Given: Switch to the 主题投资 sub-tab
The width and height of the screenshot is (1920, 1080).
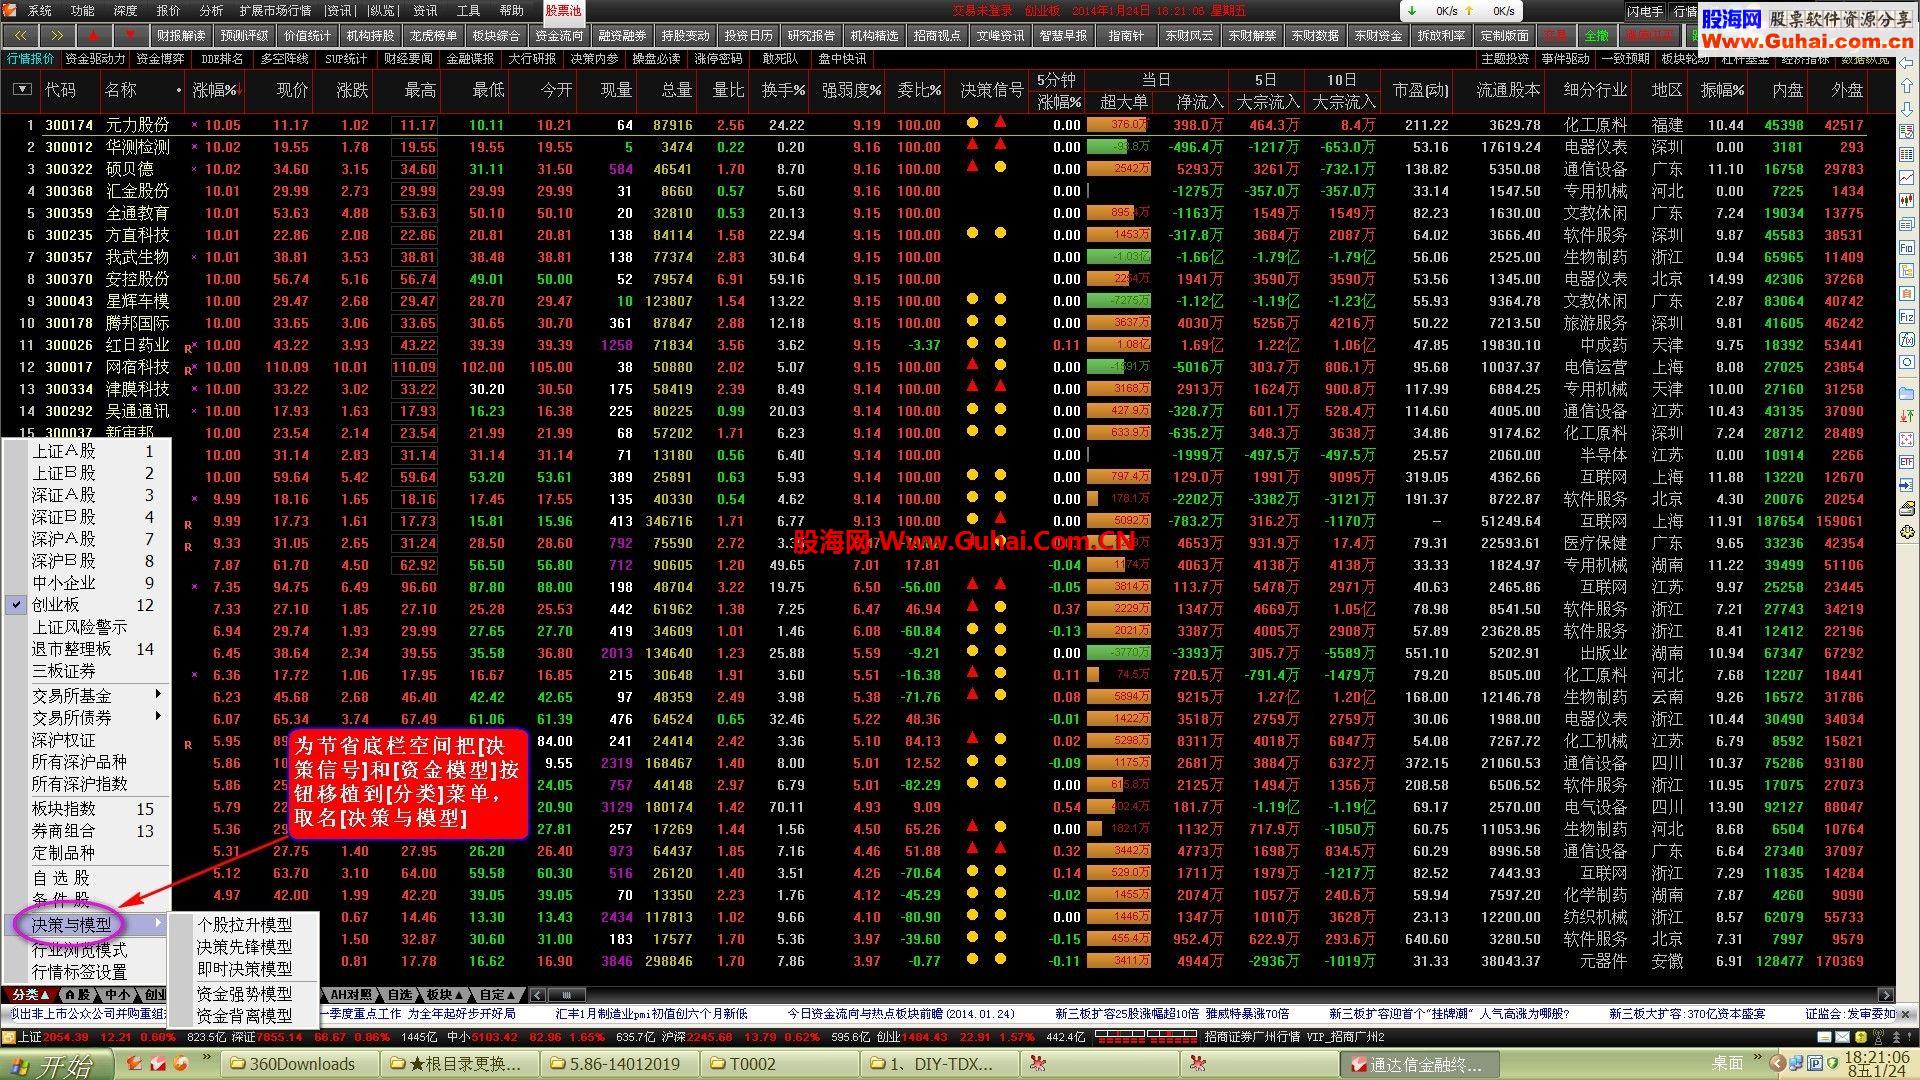Looking at the screenshot, I should tap(1505, 59).
